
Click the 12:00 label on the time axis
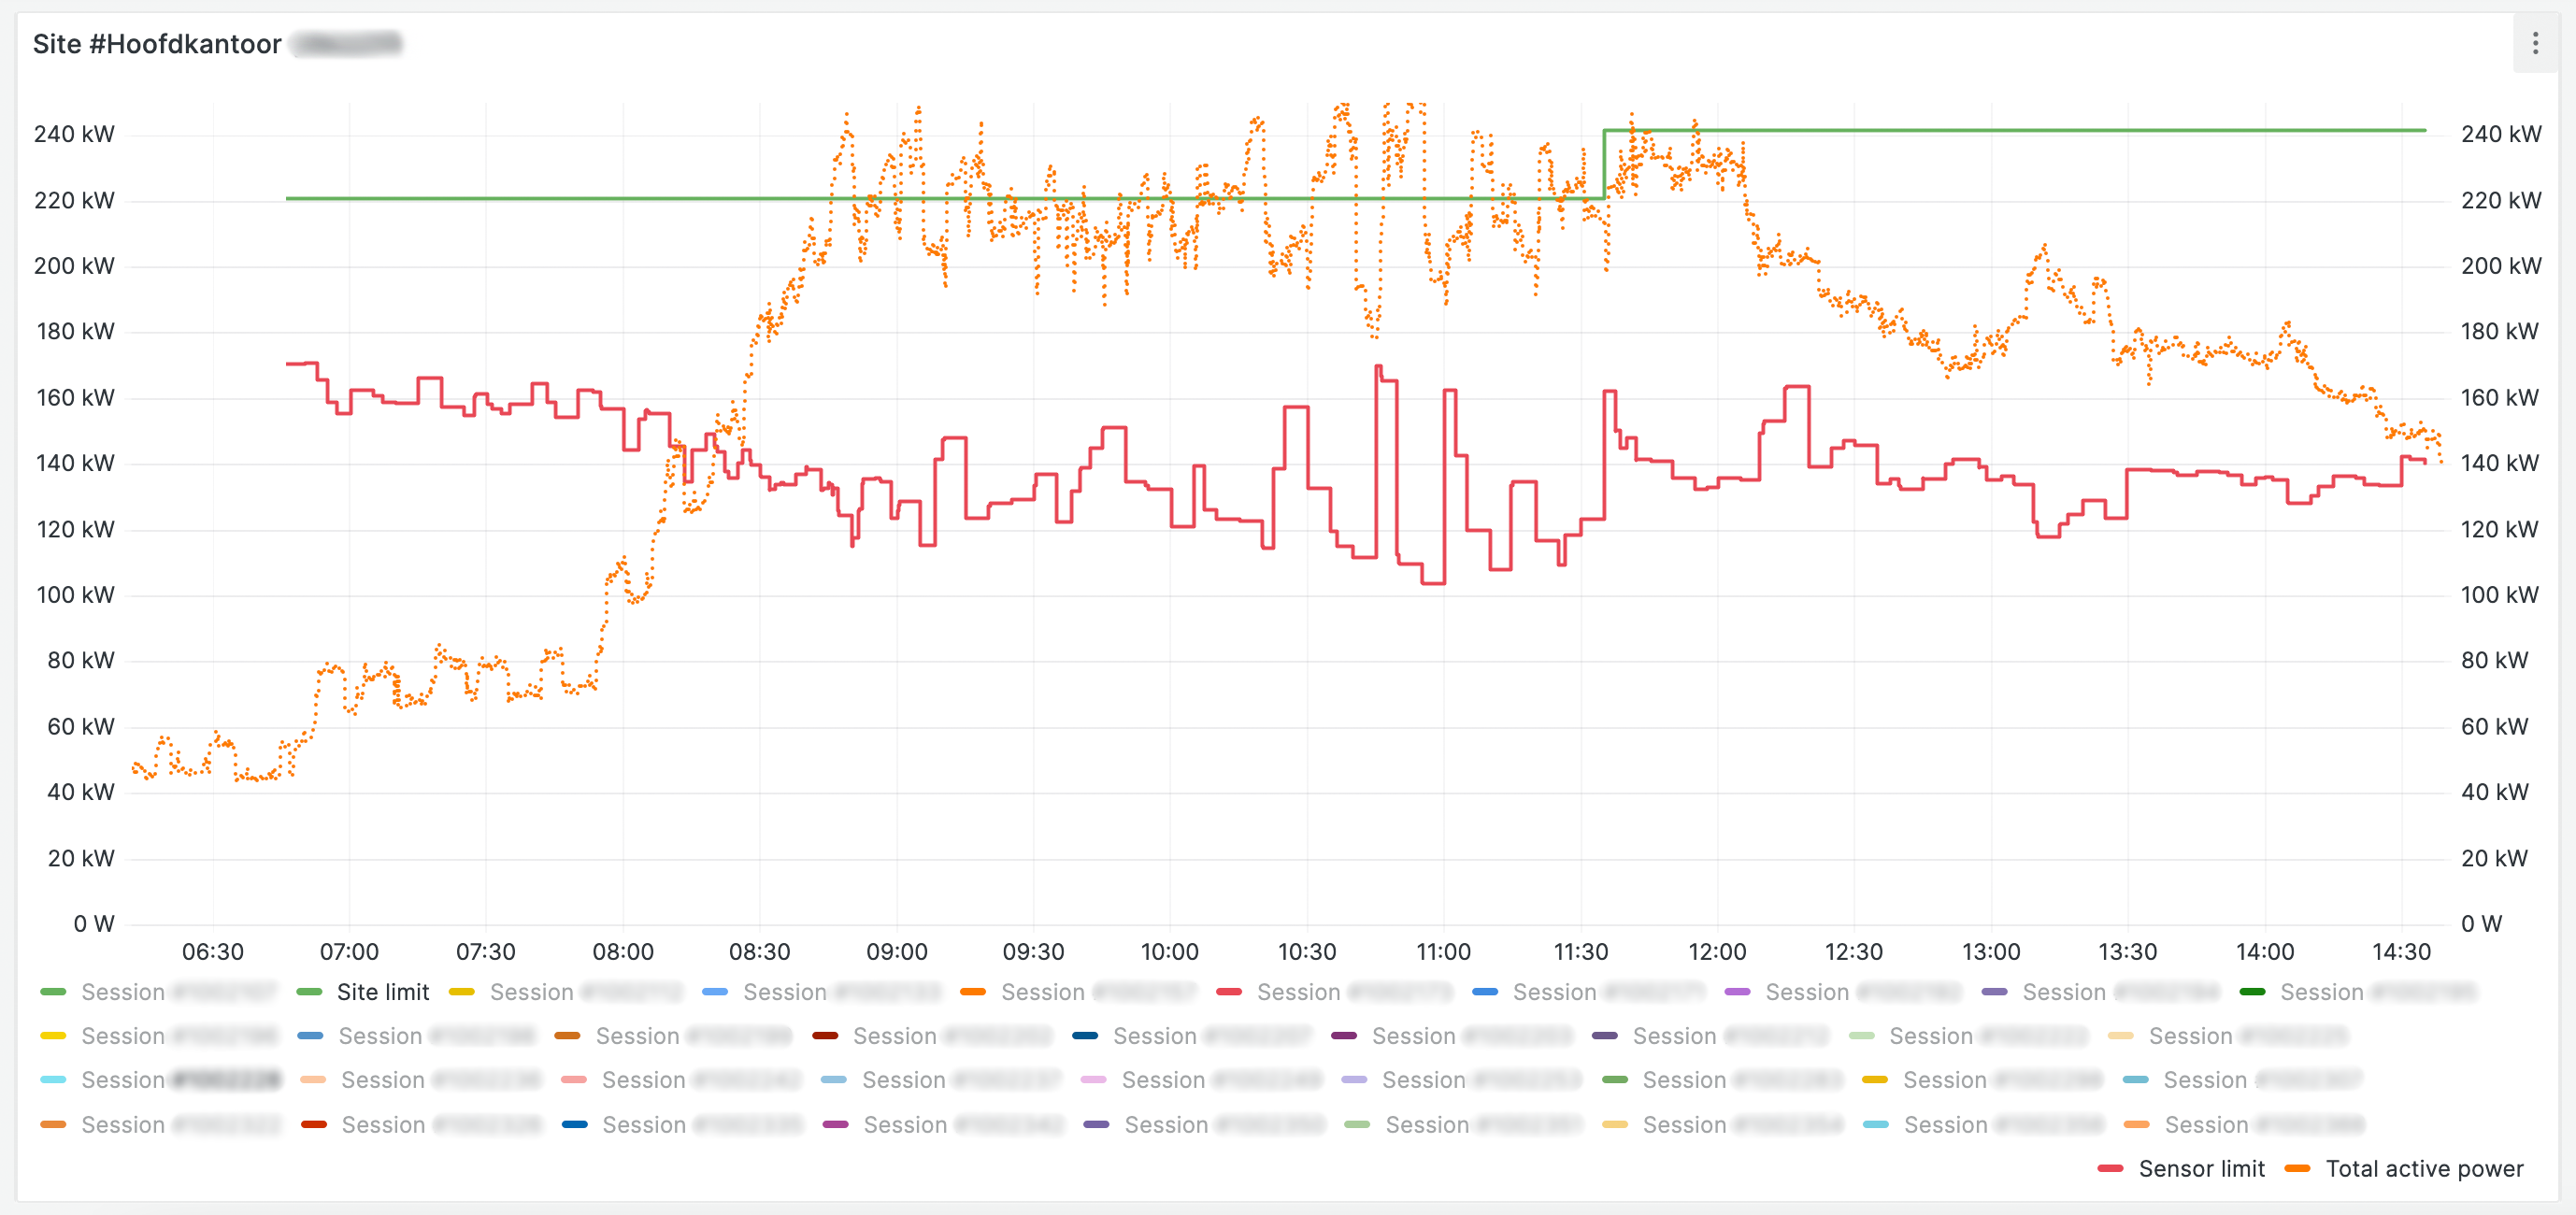(x=1716, y=951)
